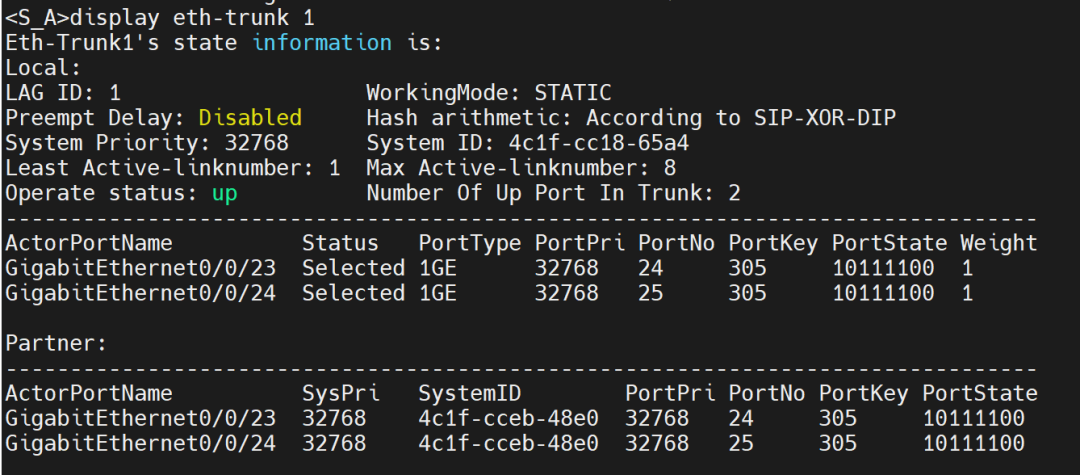Click the 'SysPri' column header
This screenshot has width=1080, height=475.
[340, 394]
